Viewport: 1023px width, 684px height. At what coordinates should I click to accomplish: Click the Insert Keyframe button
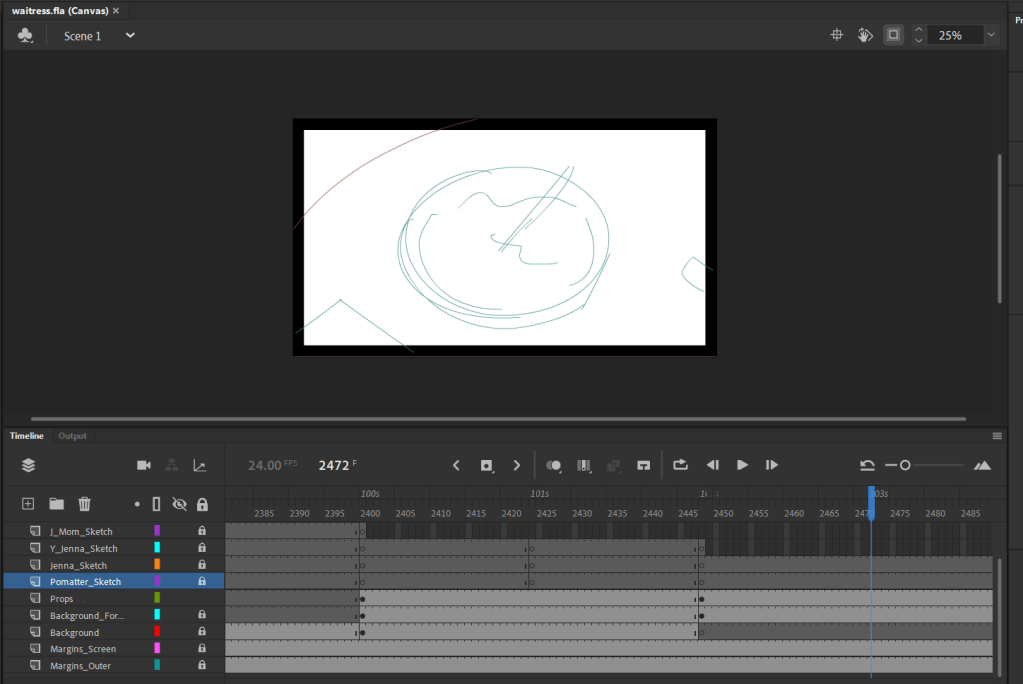point(487,465)
